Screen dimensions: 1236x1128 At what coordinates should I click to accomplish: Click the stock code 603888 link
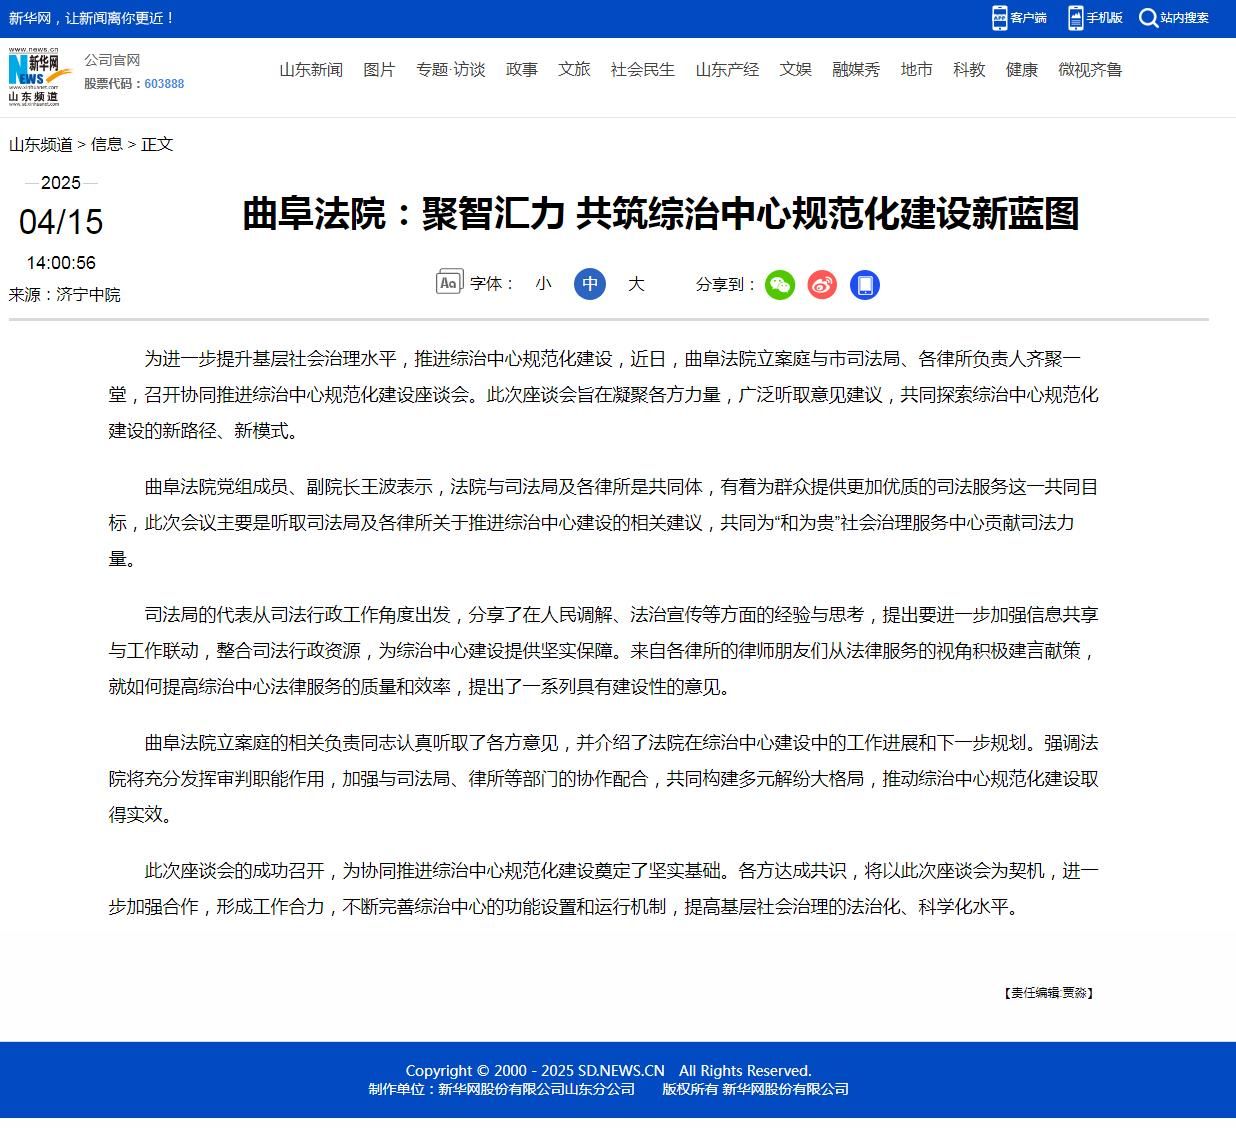click(164, 84)
